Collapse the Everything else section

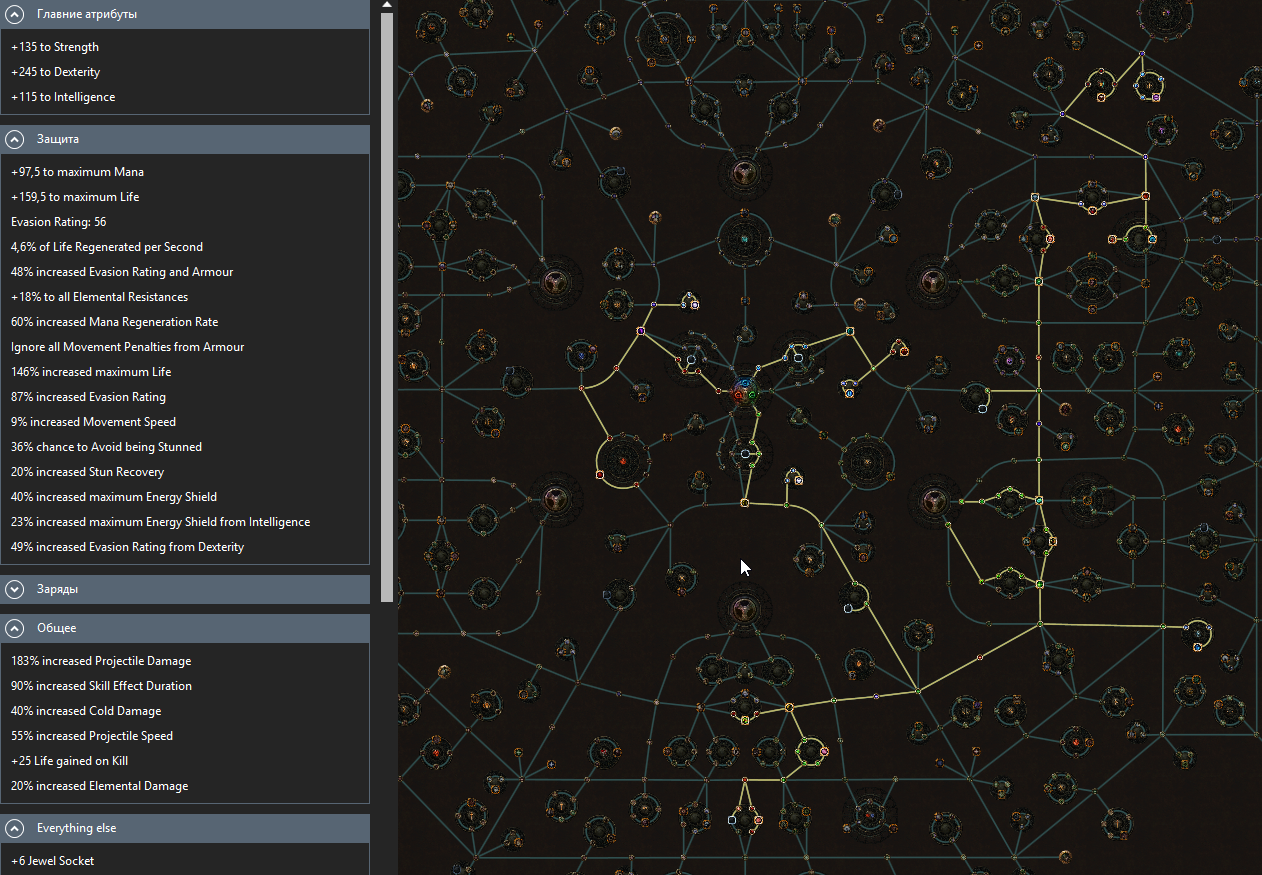tap(15, 828)
